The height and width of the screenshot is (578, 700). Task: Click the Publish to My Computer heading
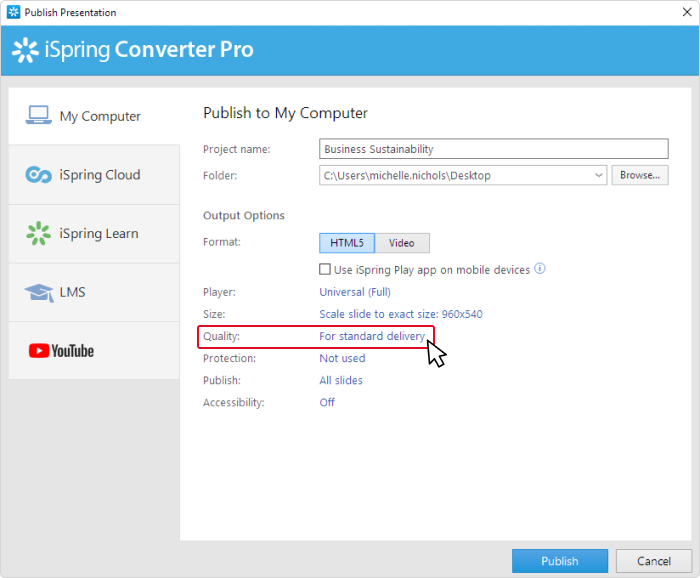[x=285, y=113]
